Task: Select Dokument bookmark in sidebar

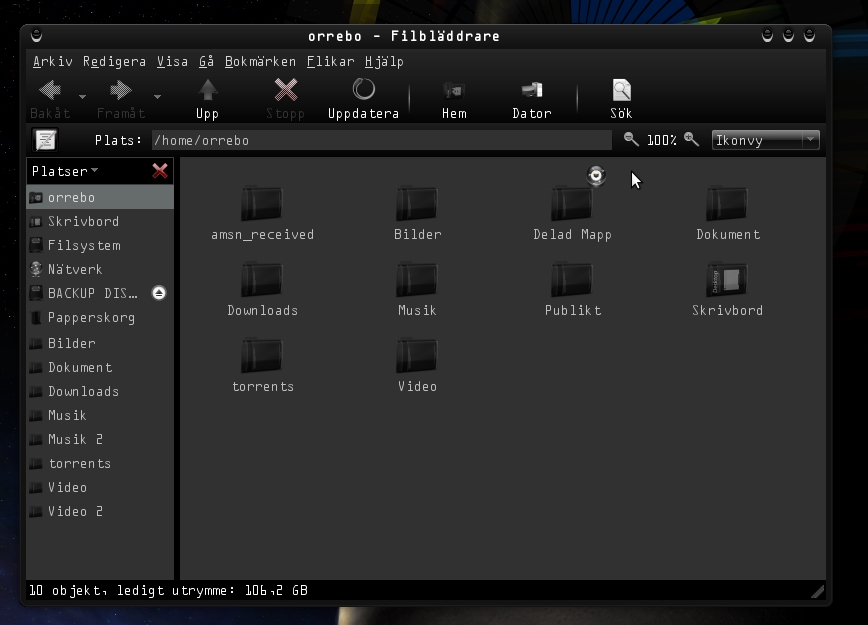Action: tap(100, 367)
